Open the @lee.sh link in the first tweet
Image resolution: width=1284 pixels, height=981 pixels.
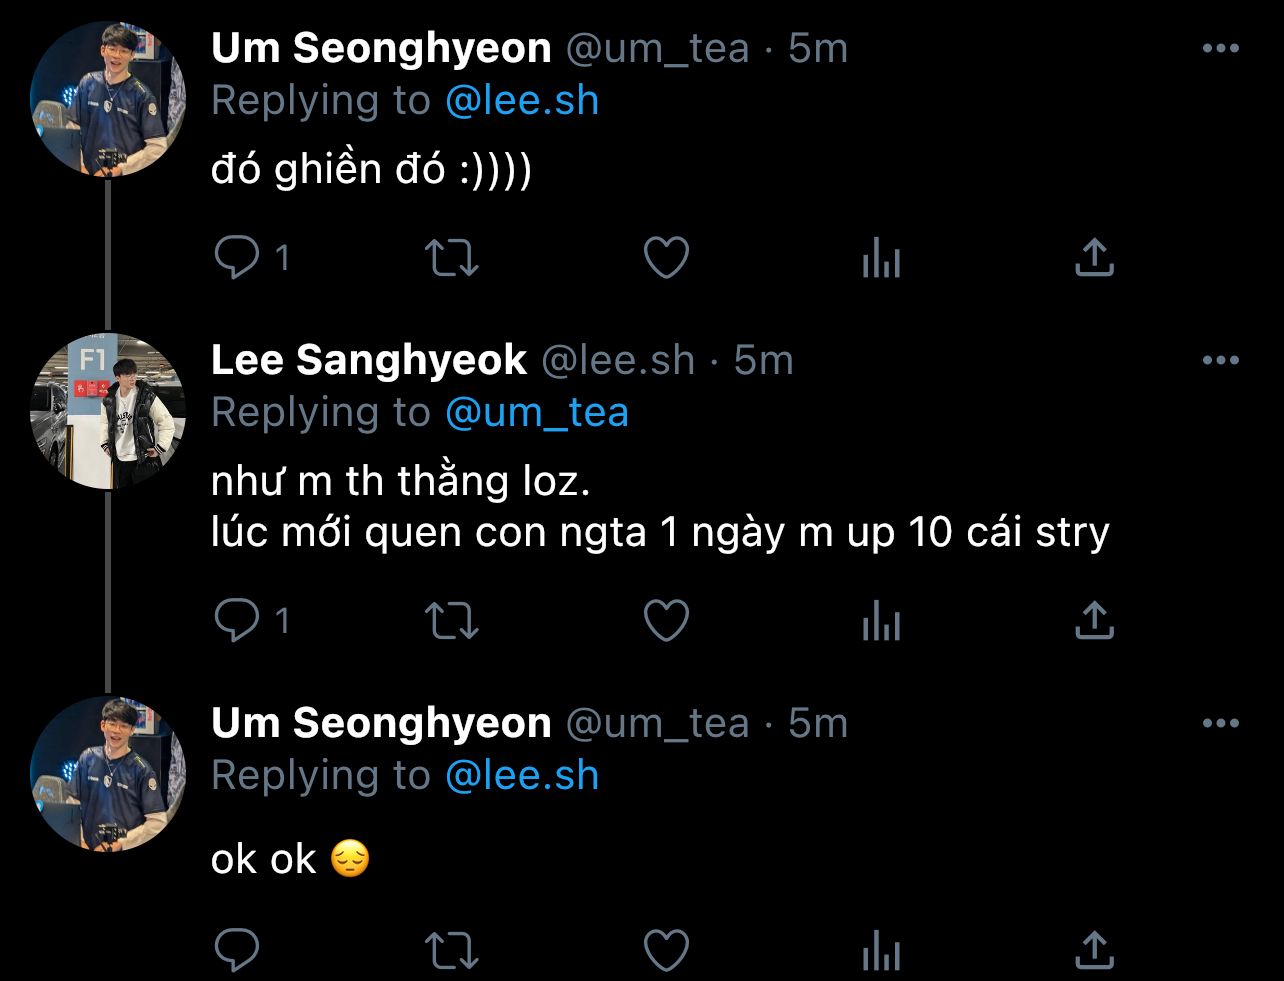tap(521, 101)
